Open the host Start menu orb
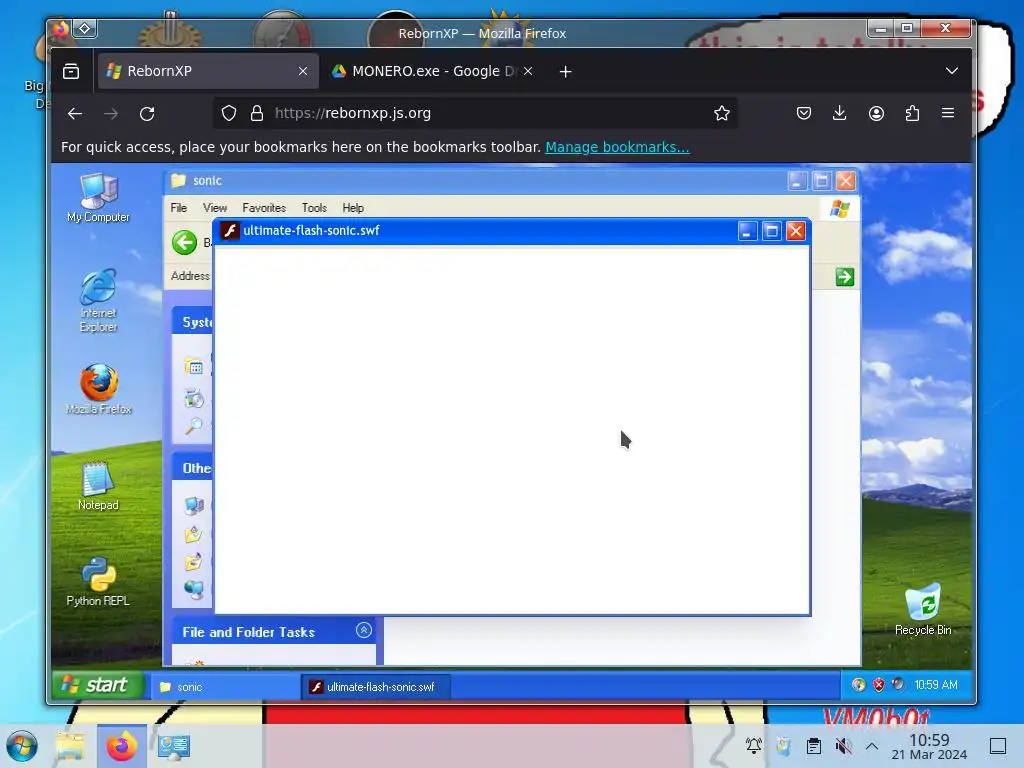Screen dimensions: 1024x768 [22, 746]
